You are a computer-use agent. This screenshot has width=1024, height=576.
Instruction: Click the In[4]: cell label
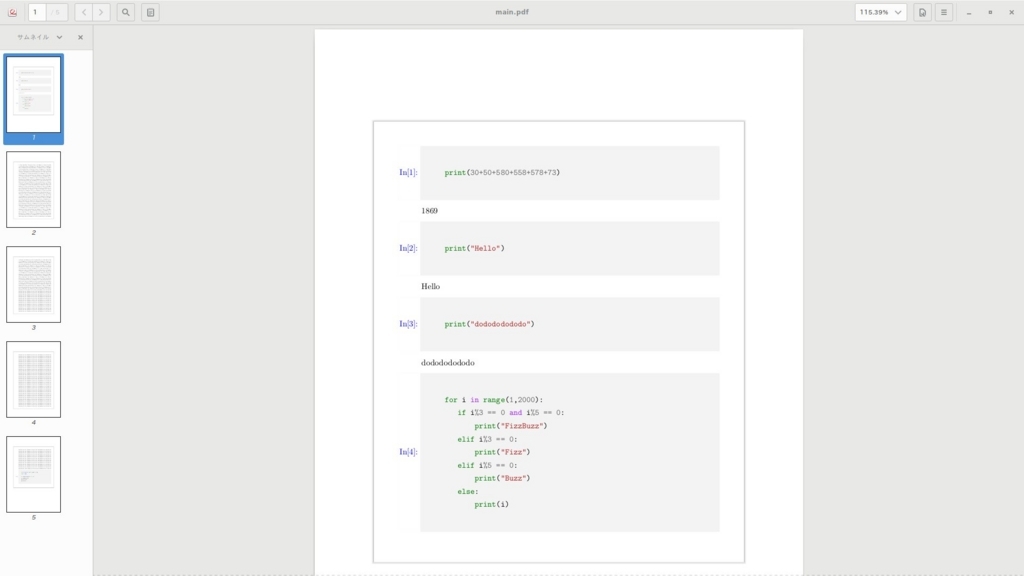[408, 452]
